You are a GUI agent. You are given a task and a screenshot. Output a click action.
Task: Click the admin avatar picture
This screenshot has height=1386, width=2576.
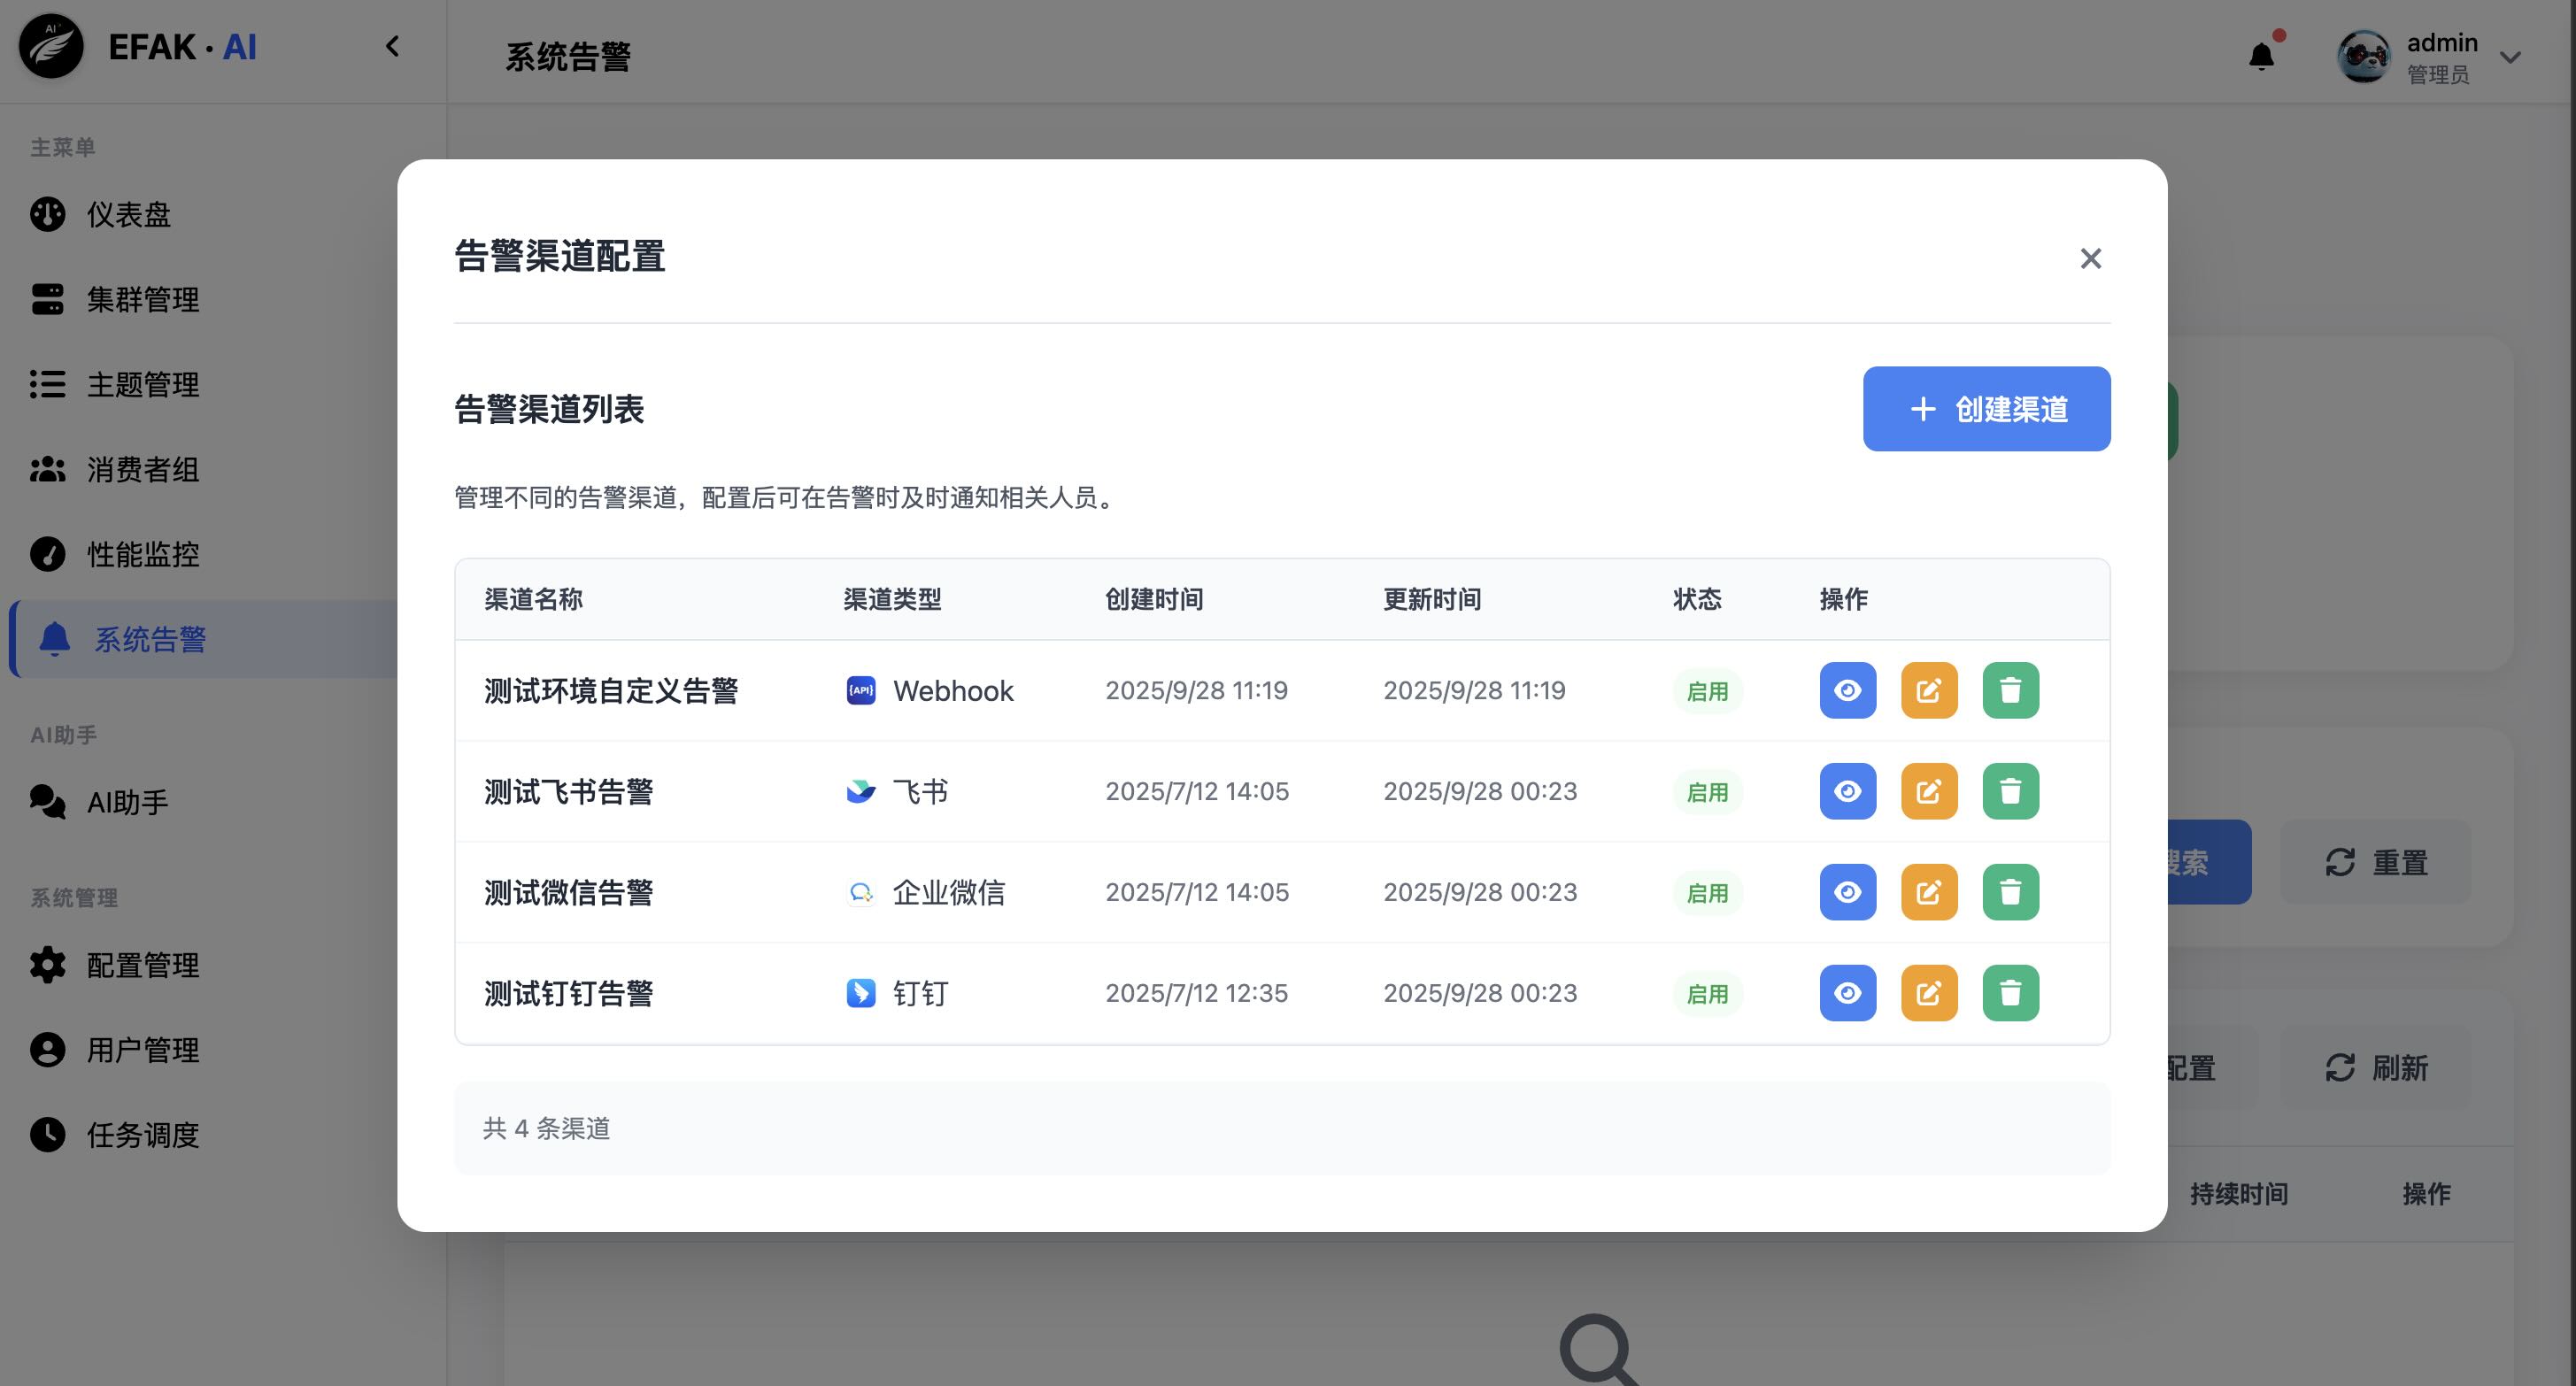[2363, 57]
